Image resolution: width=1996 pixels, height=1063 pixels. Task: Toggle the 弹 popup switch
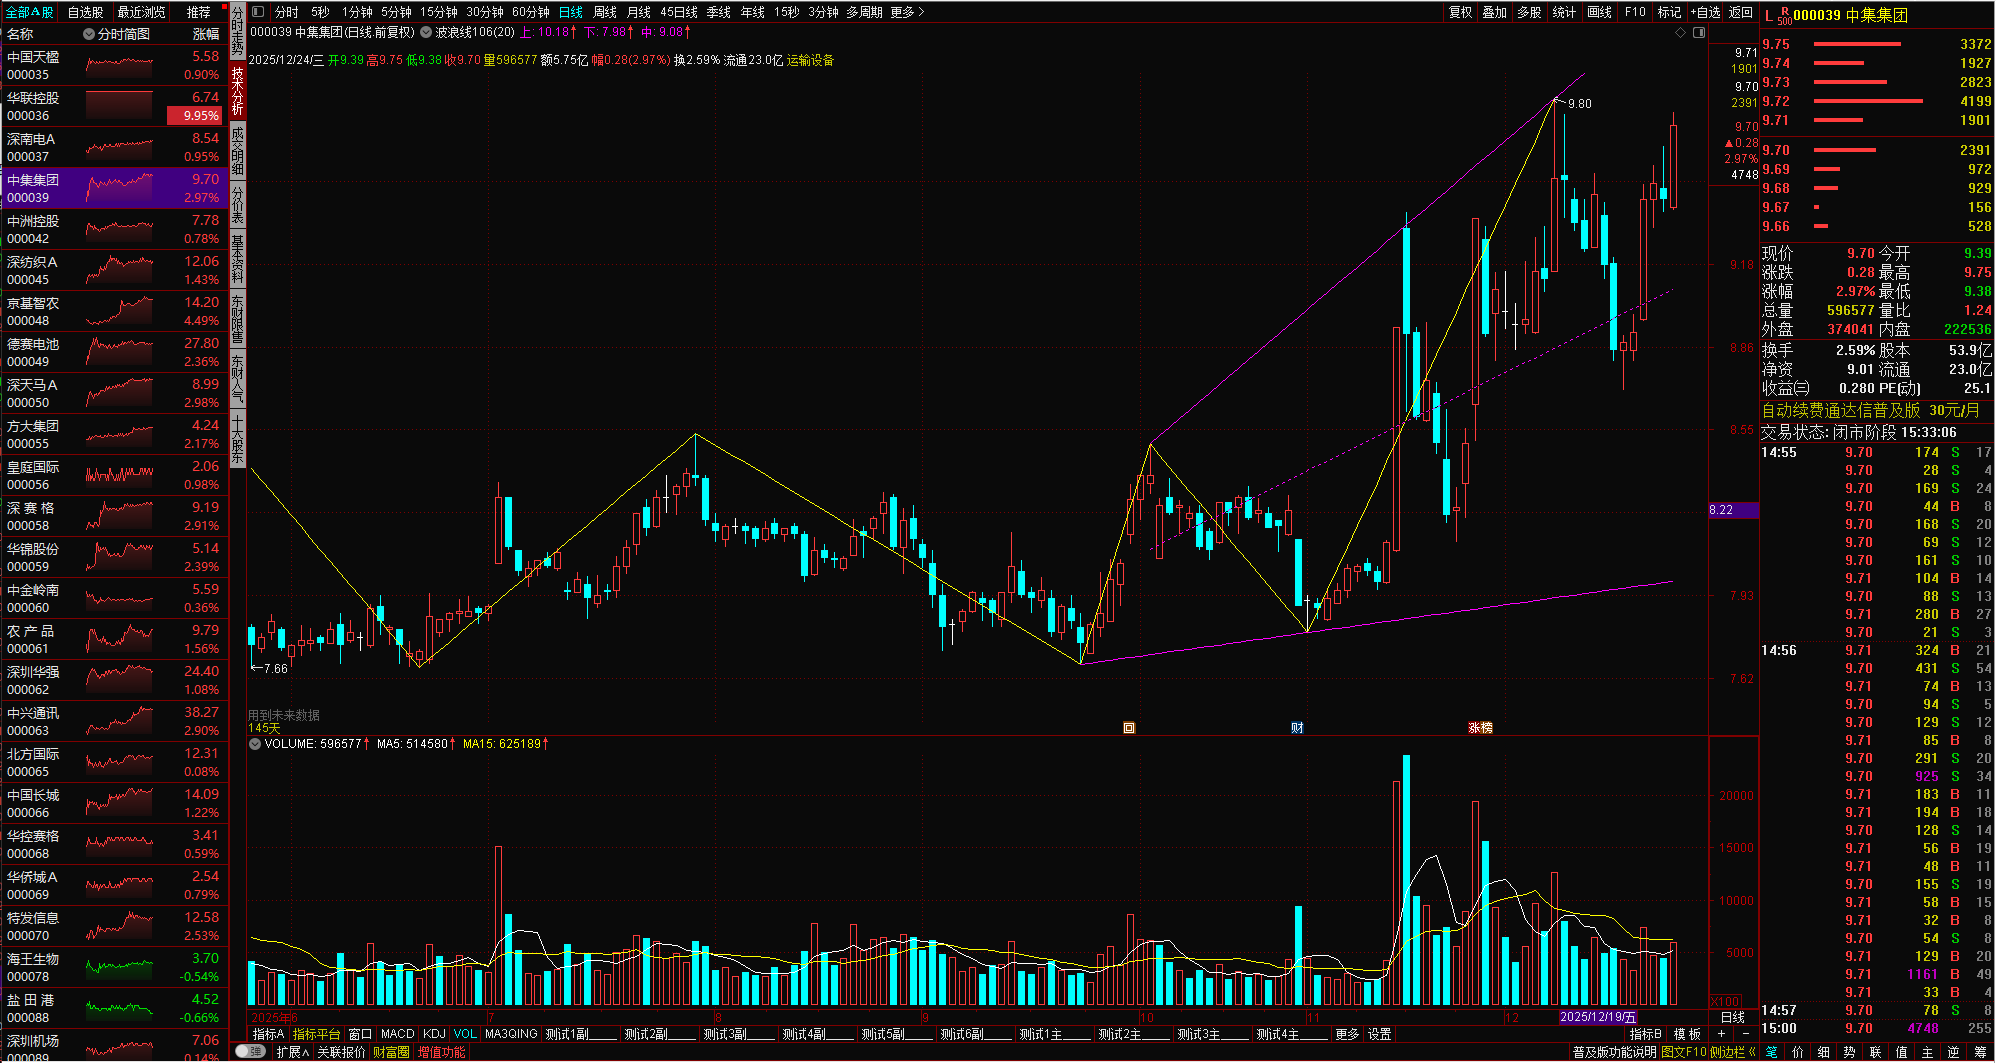251,1052
